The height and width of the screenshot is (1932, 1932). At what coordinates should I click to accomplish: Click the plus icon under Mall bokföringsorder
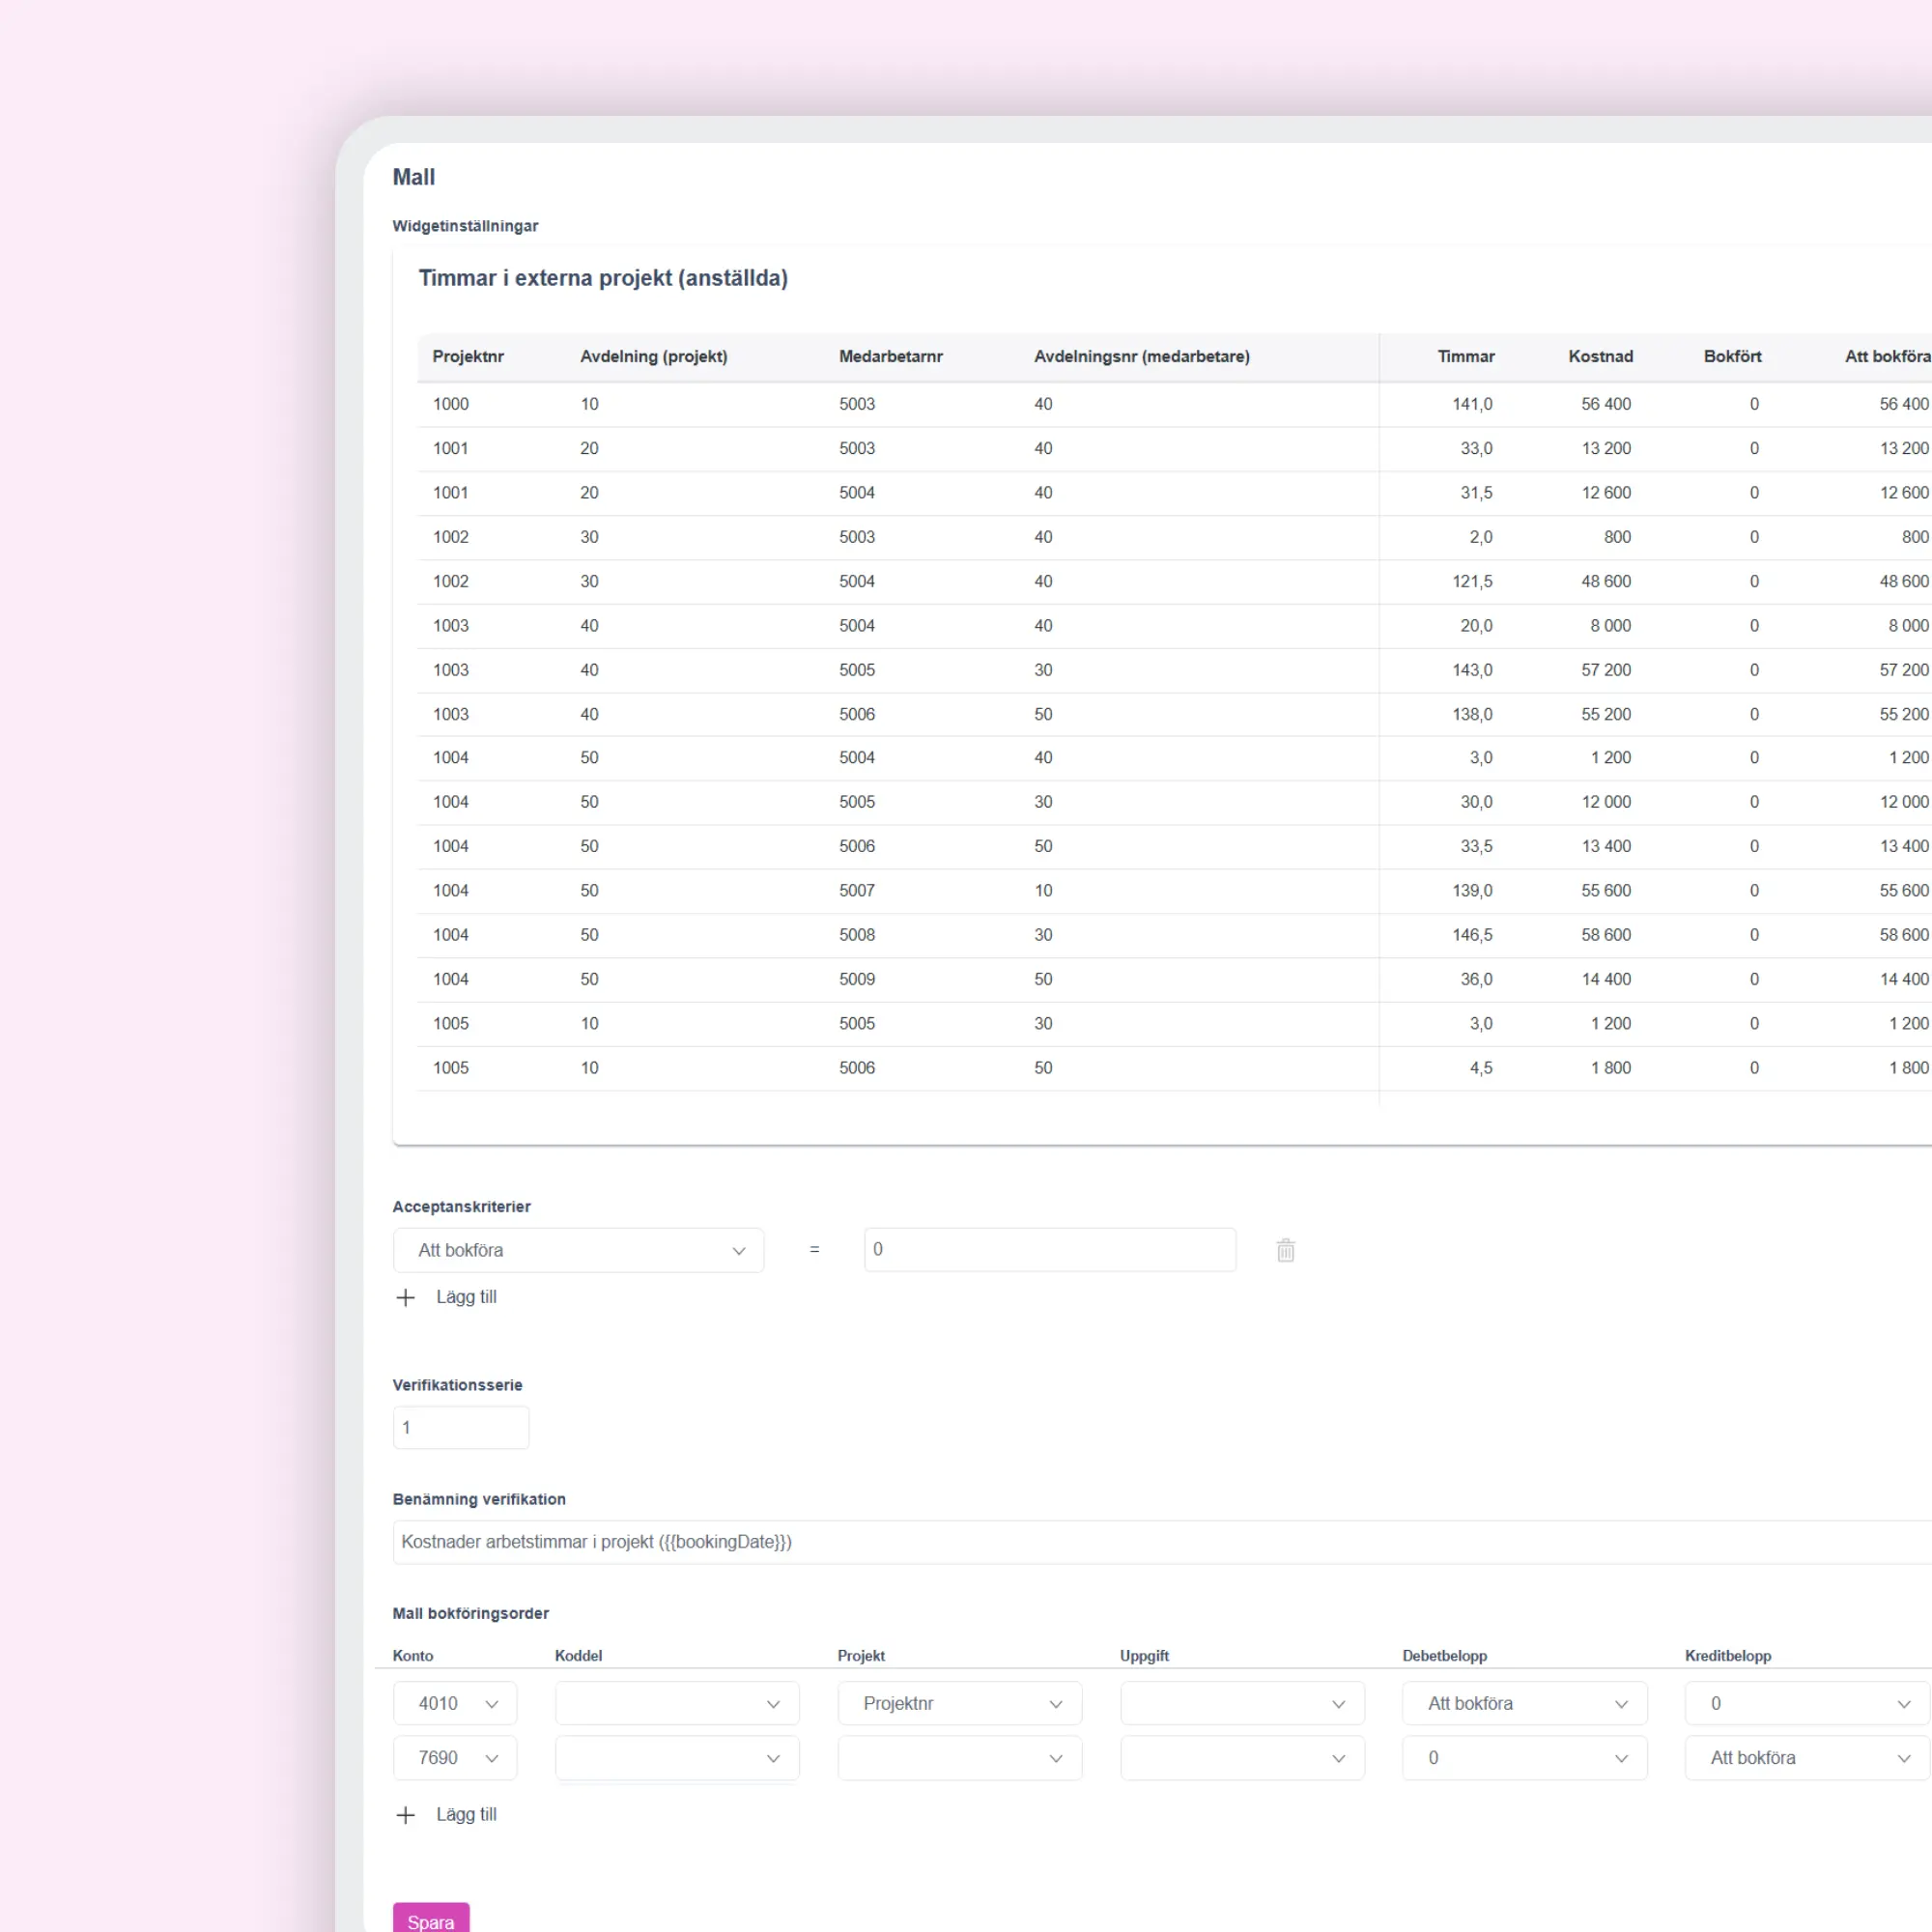pyautogui.click(x=405, y=1815)
